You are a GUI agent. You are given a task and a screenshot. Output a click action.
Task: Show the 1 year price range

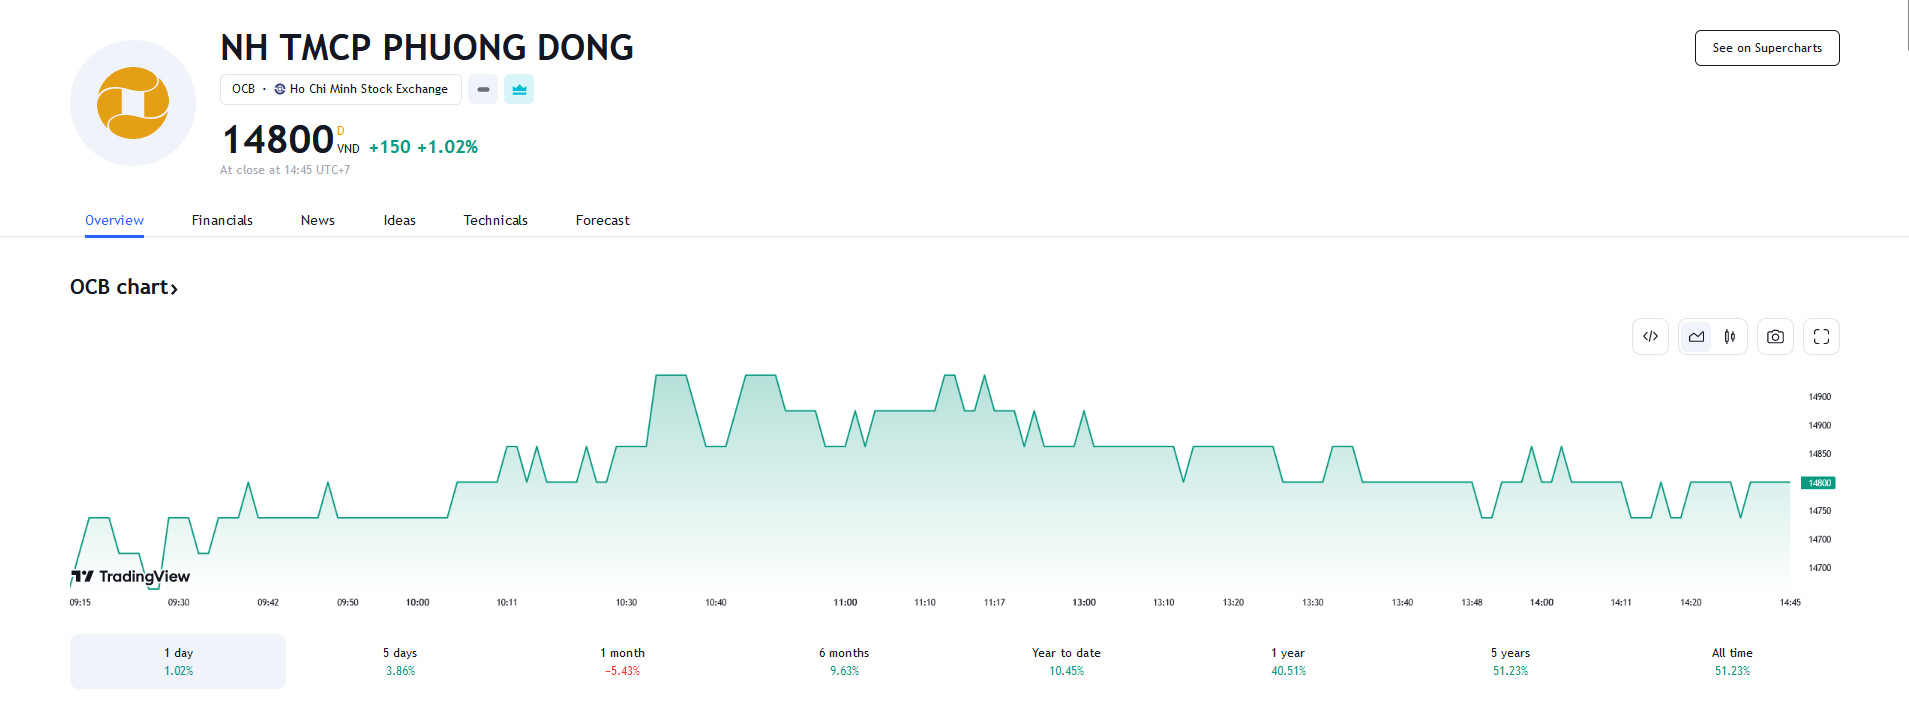point(1288,661)
